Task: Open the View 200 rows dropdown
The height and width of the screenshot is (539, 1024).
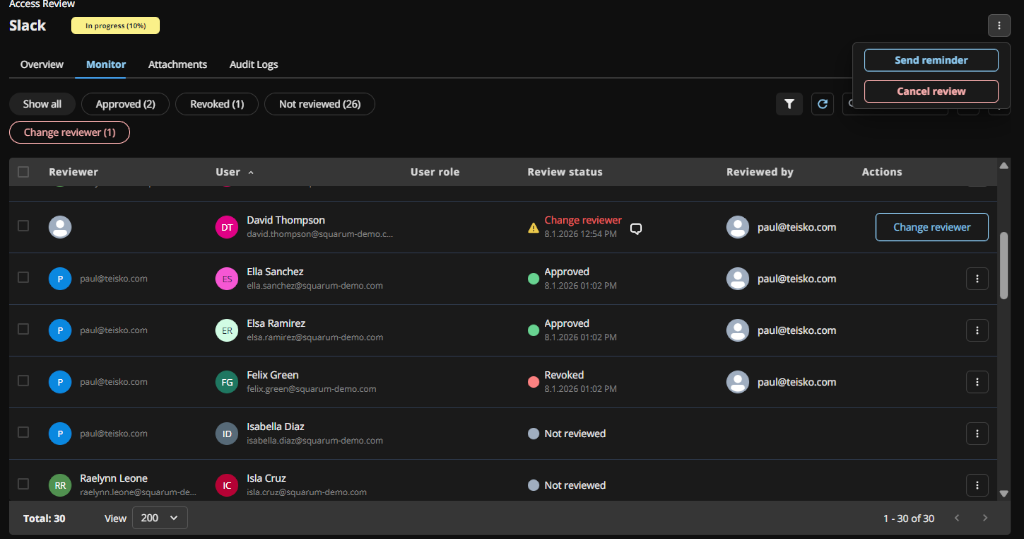Action: coord(159,517)
